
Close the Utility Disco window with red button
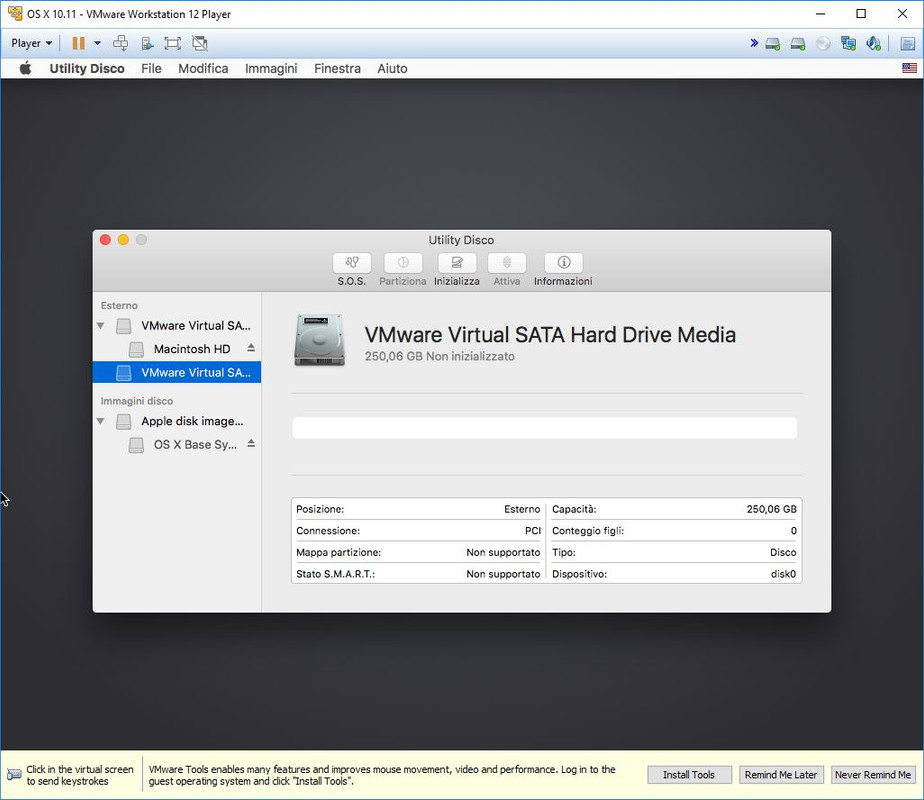105,240
